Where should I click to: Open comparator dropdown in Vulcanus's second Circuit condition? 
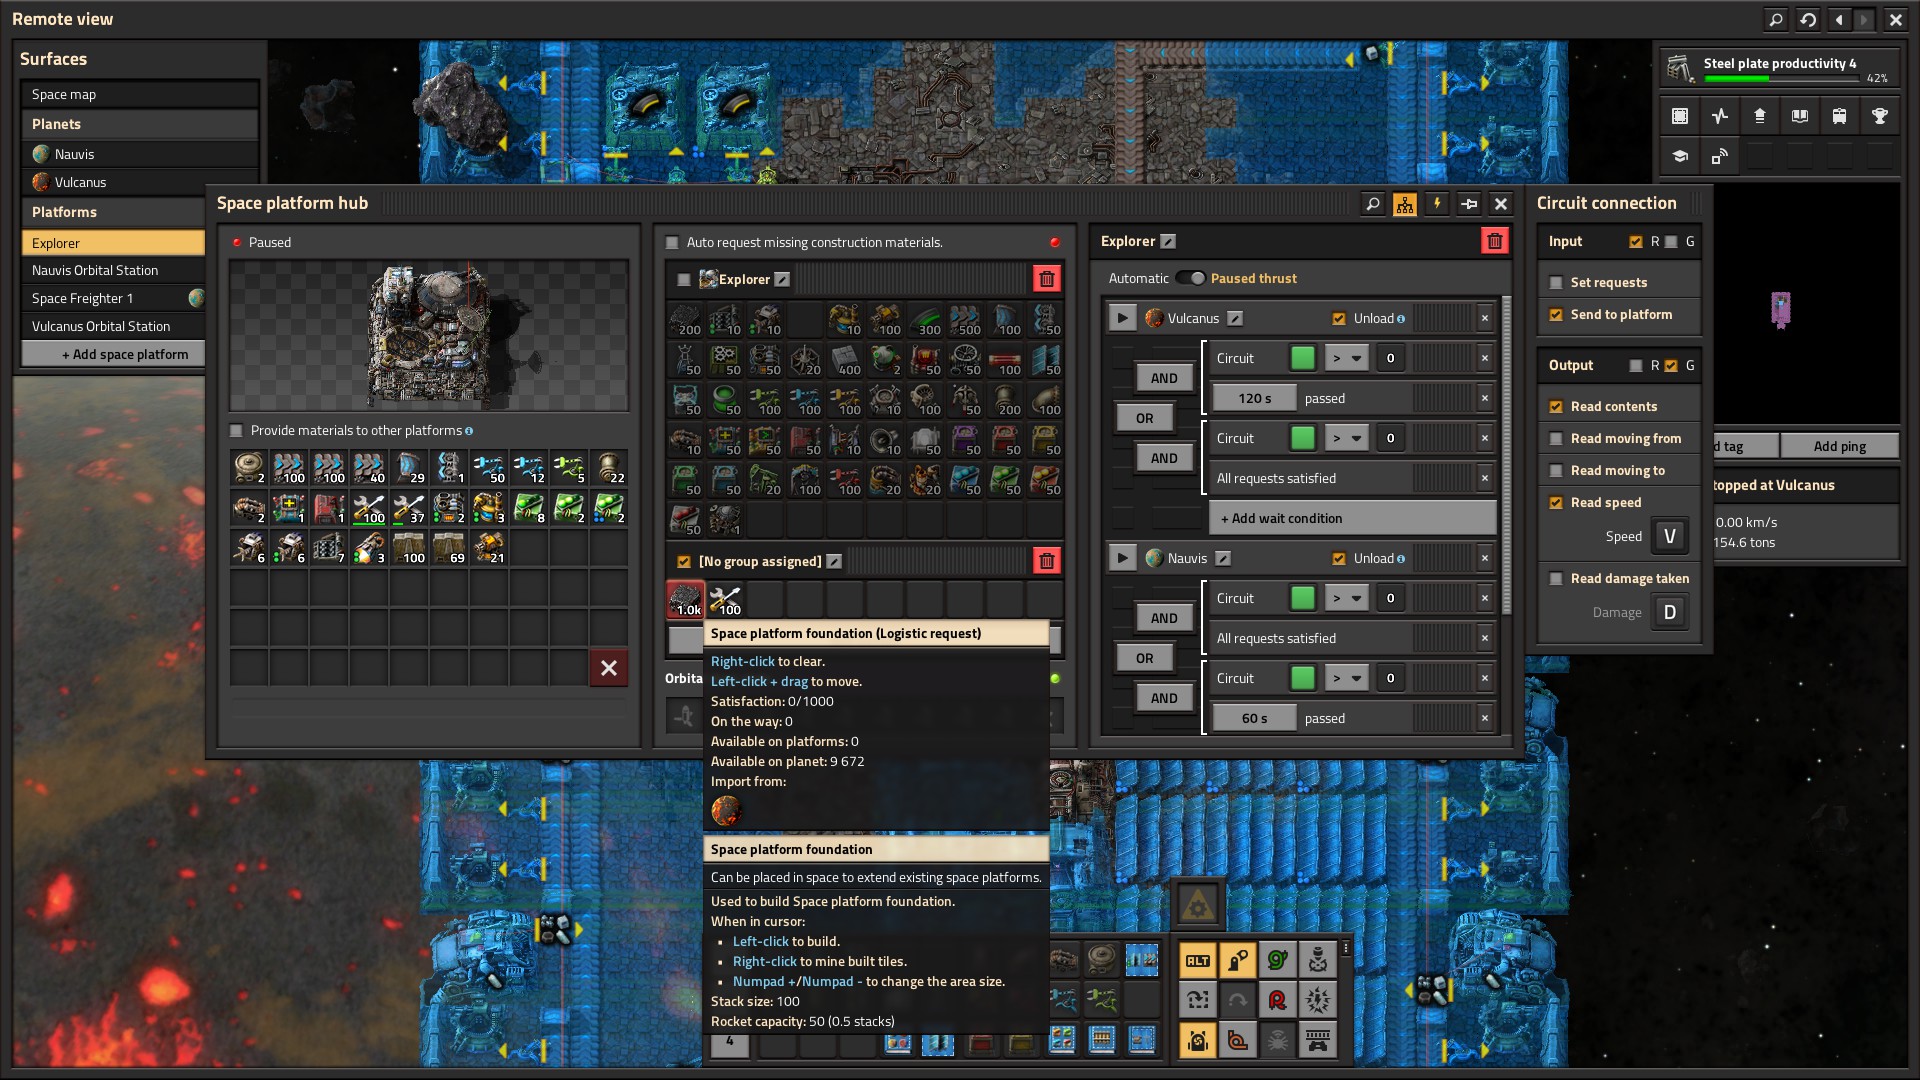1346,438
